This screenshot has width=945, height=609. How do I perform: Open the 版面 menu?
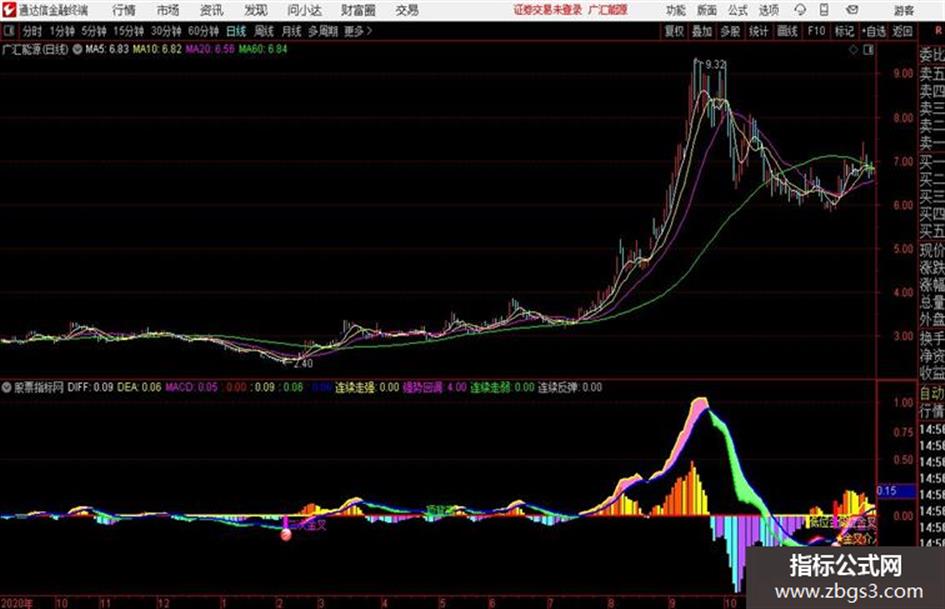tap(707, 10)
